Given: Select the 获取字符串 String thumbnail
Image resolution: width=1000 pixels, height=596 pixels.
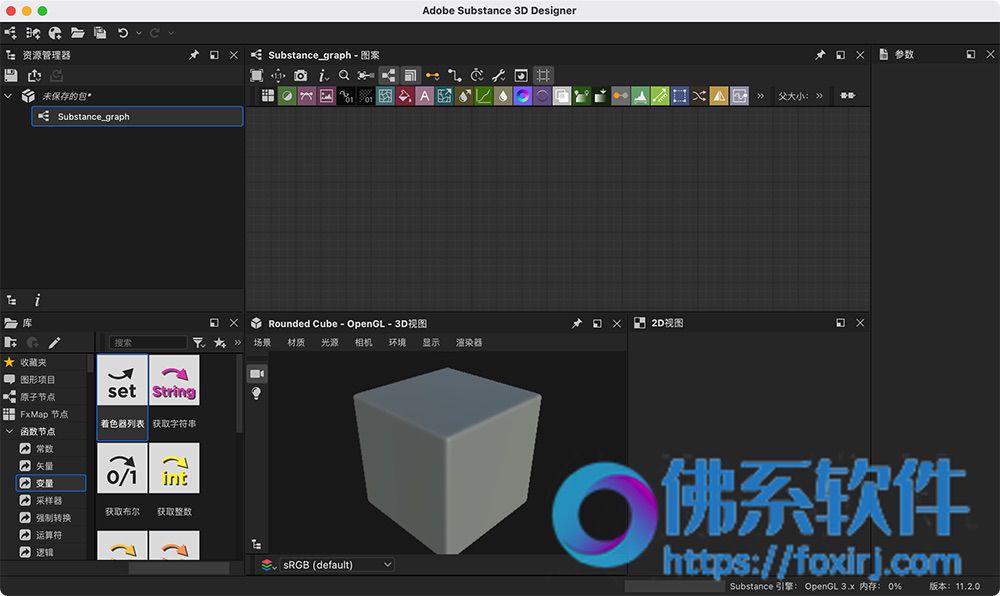Looking at the screenshot, I should pos(174,380).
